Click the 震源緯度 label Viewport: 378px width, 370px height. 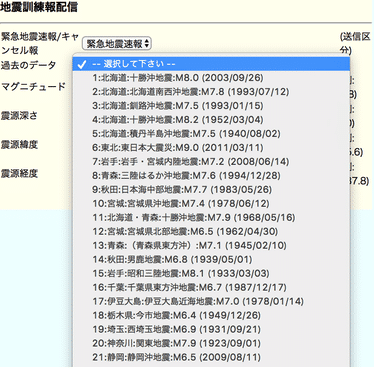point(19,145)
